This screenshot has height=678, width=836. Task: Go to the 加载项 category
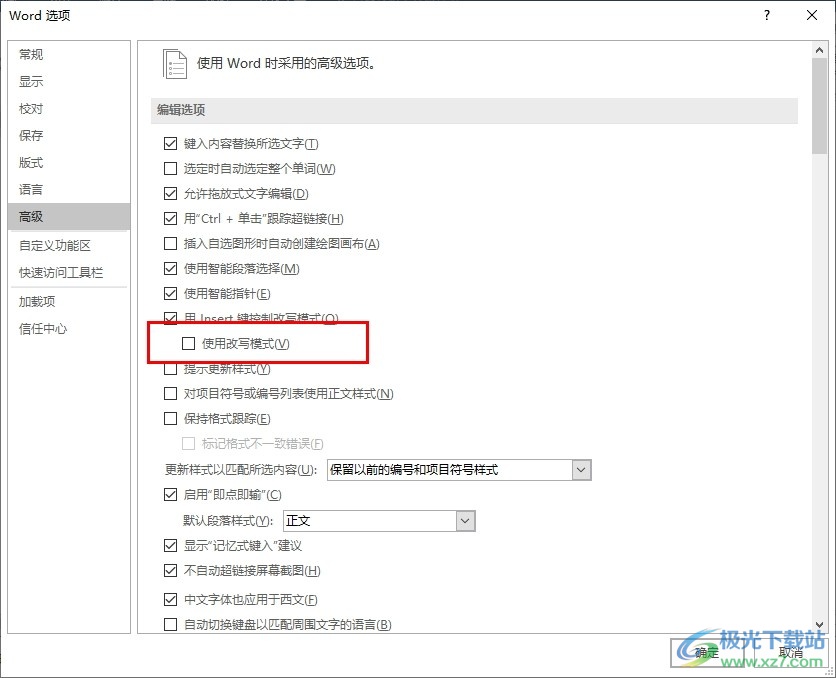point(69,302)
